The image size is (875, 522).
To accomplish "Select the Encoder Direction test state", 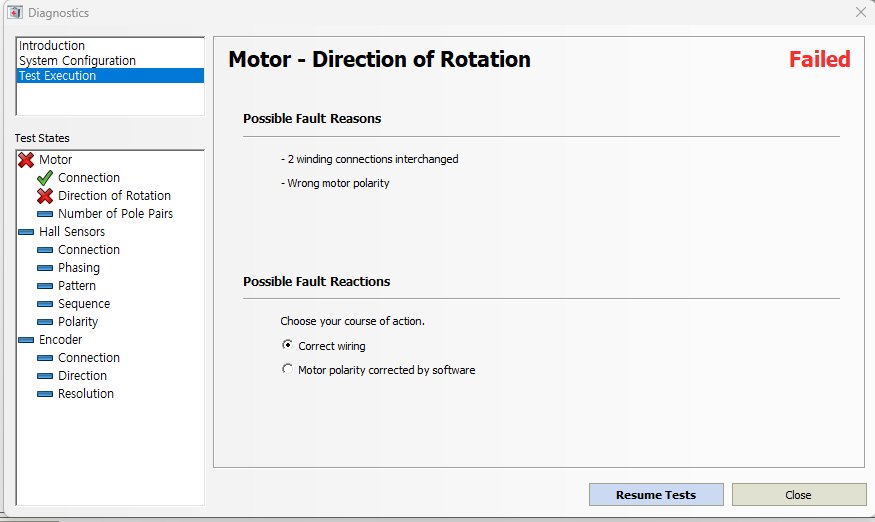I will 83,376.
